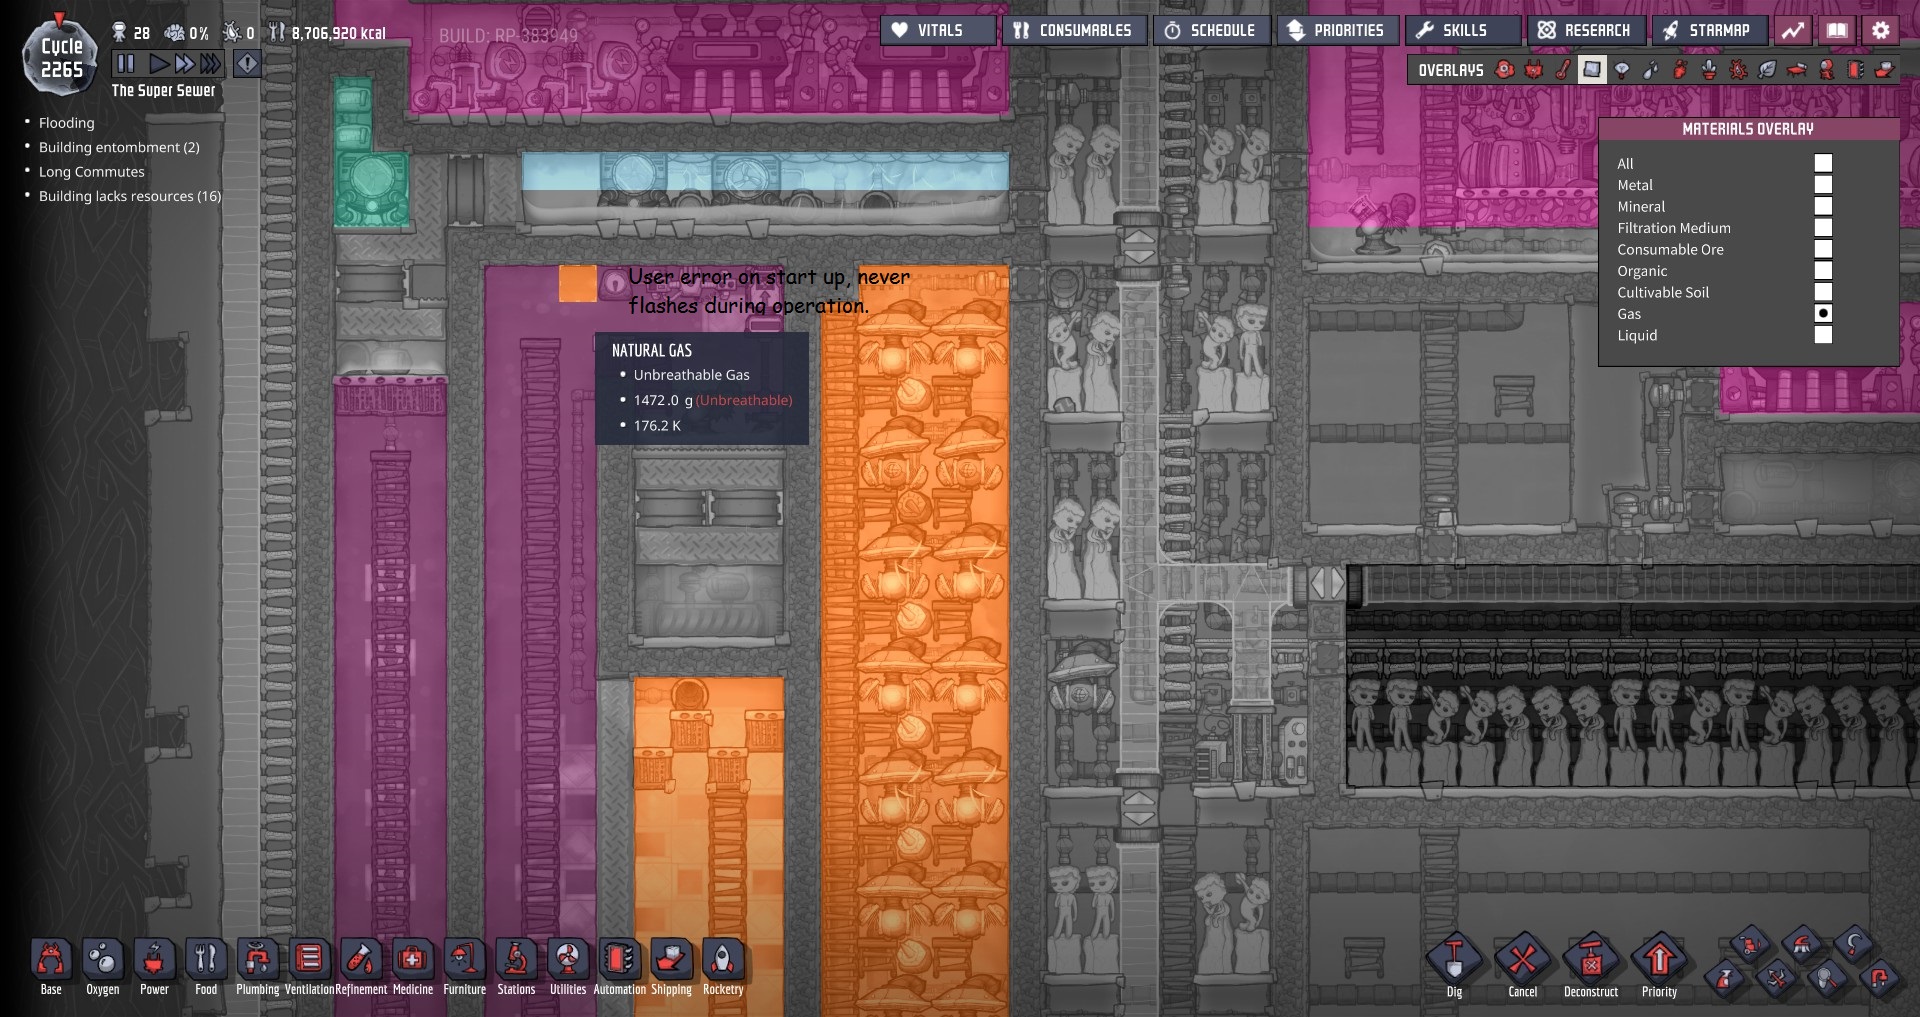Enable the Metal materials filter

[x=1823, y=185]
